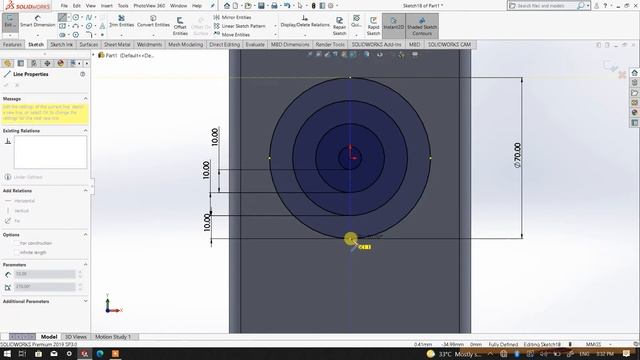This screenshot has width=640, height=360.
Task: Open the FeatureManager design tree tab
Action: pos(7,63)
